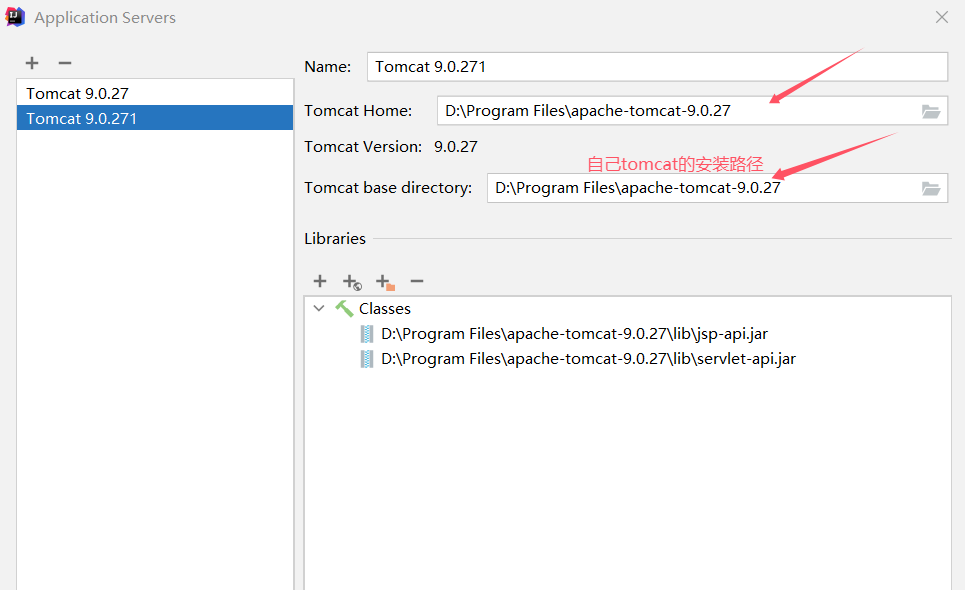Browse folder for Tomcat Home
Screen dimensions: 965x590
point(931,111)
